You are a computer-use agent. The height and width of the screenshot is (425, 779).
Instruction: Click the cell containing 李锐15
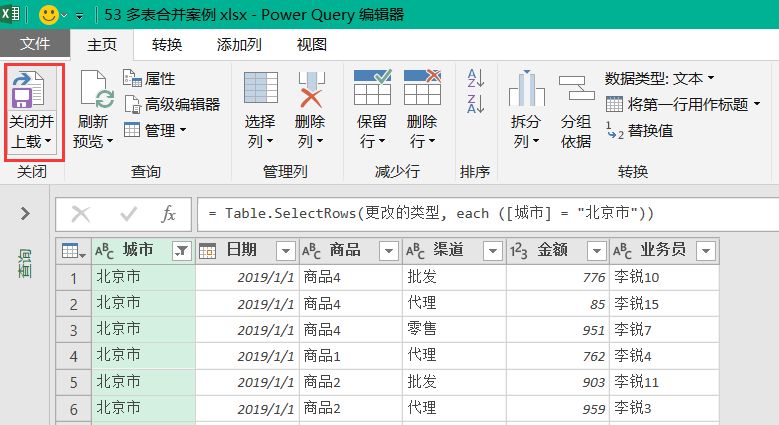(664, 304)
